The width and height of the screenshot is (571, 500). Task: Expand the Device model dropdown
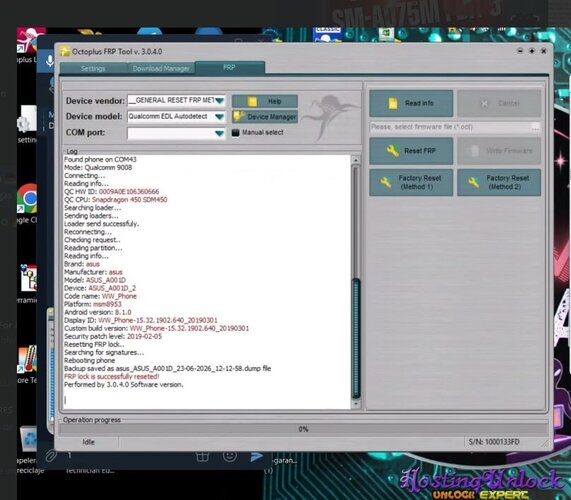219,117
